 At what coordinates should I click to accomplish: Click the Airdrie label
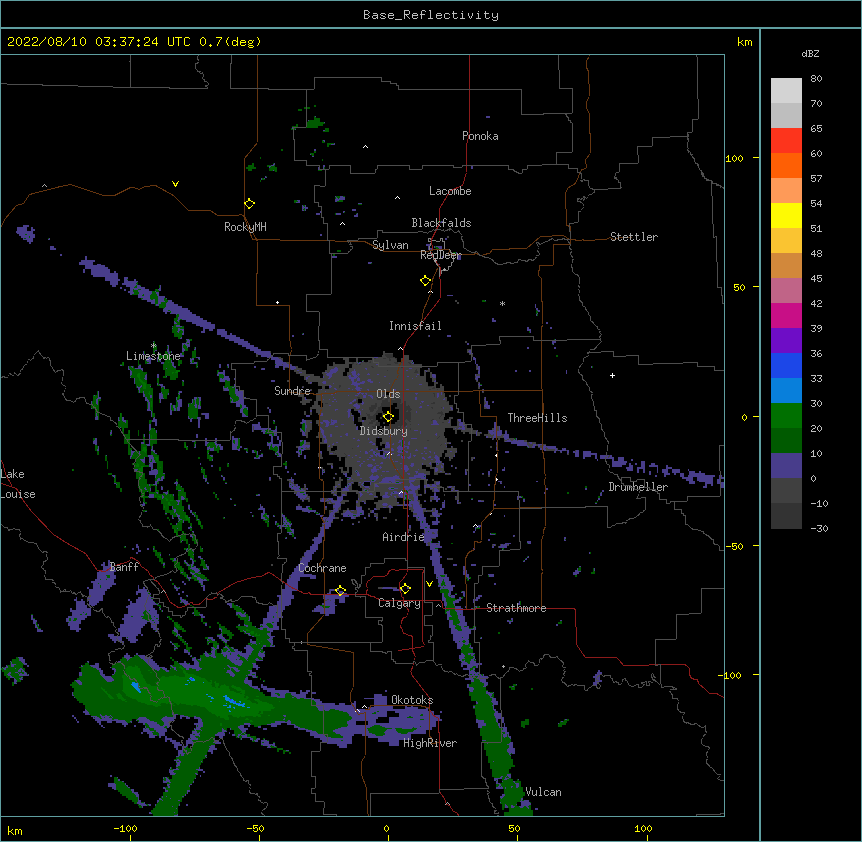click(x=403, y=537)
